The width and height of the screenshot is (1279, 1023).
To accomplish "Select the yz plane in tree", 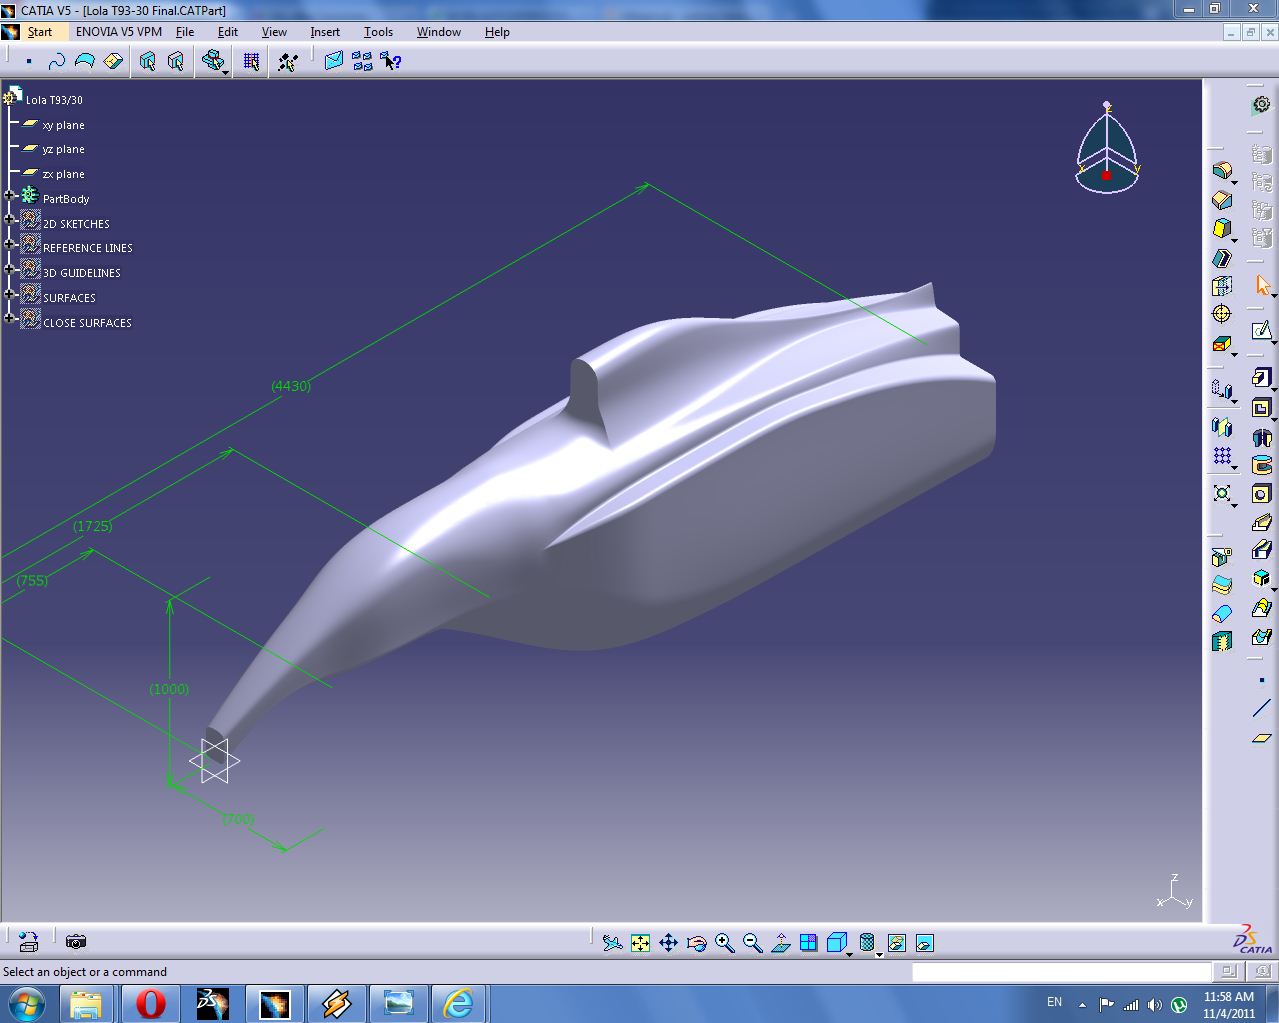I will 63,149.
